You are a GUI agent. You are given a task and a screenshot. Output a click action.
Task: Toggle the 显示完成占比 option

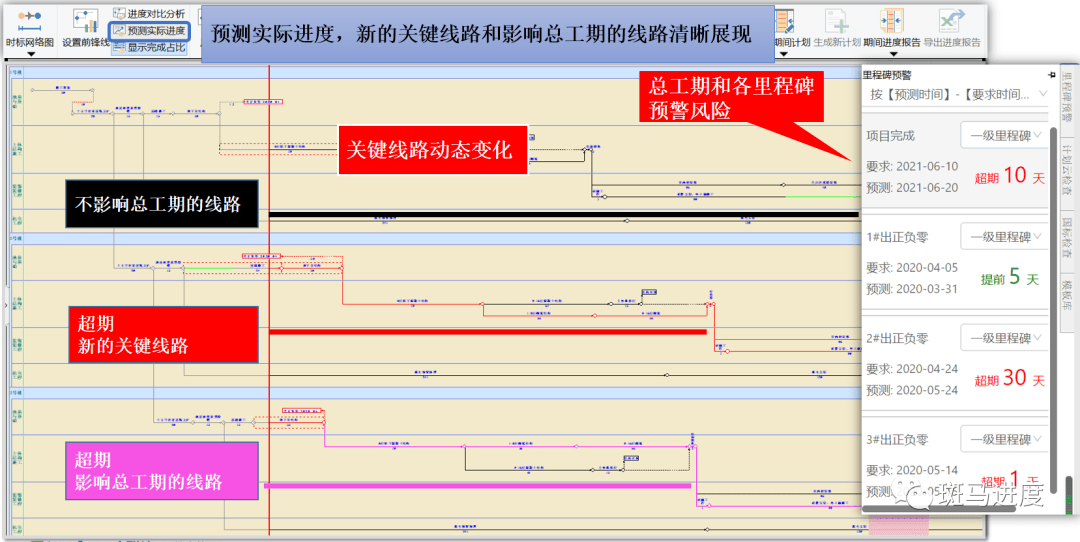148,48
